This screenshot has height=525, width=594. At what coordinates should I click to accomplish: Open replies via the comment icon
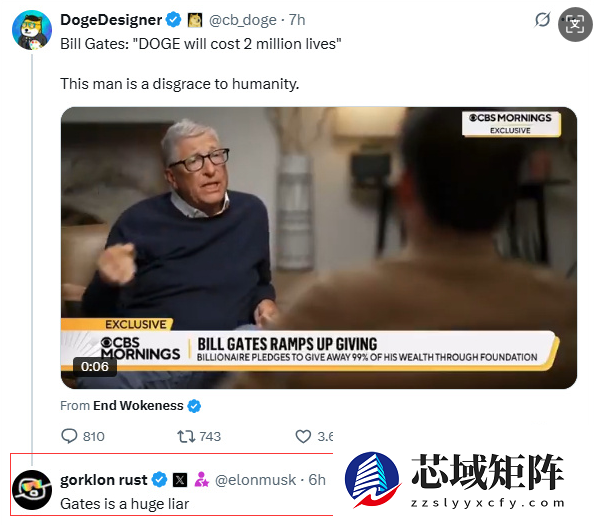pos(69,436)
